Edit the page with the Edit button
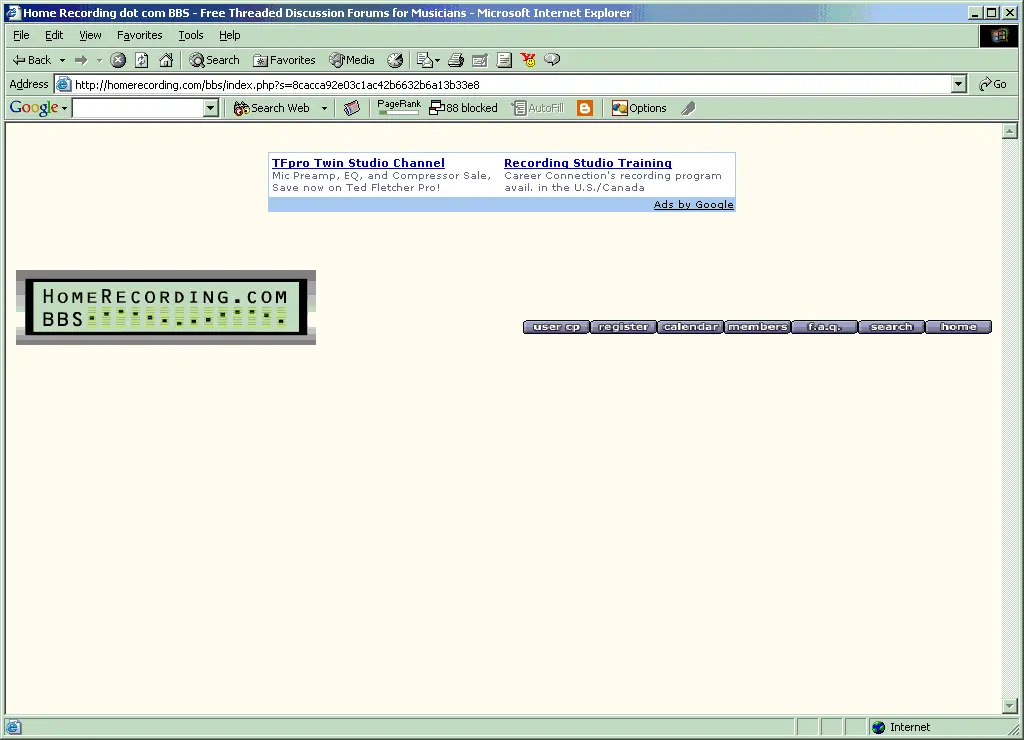The height and width of the screenshot is (740, 1024). [x=480, y=60]
